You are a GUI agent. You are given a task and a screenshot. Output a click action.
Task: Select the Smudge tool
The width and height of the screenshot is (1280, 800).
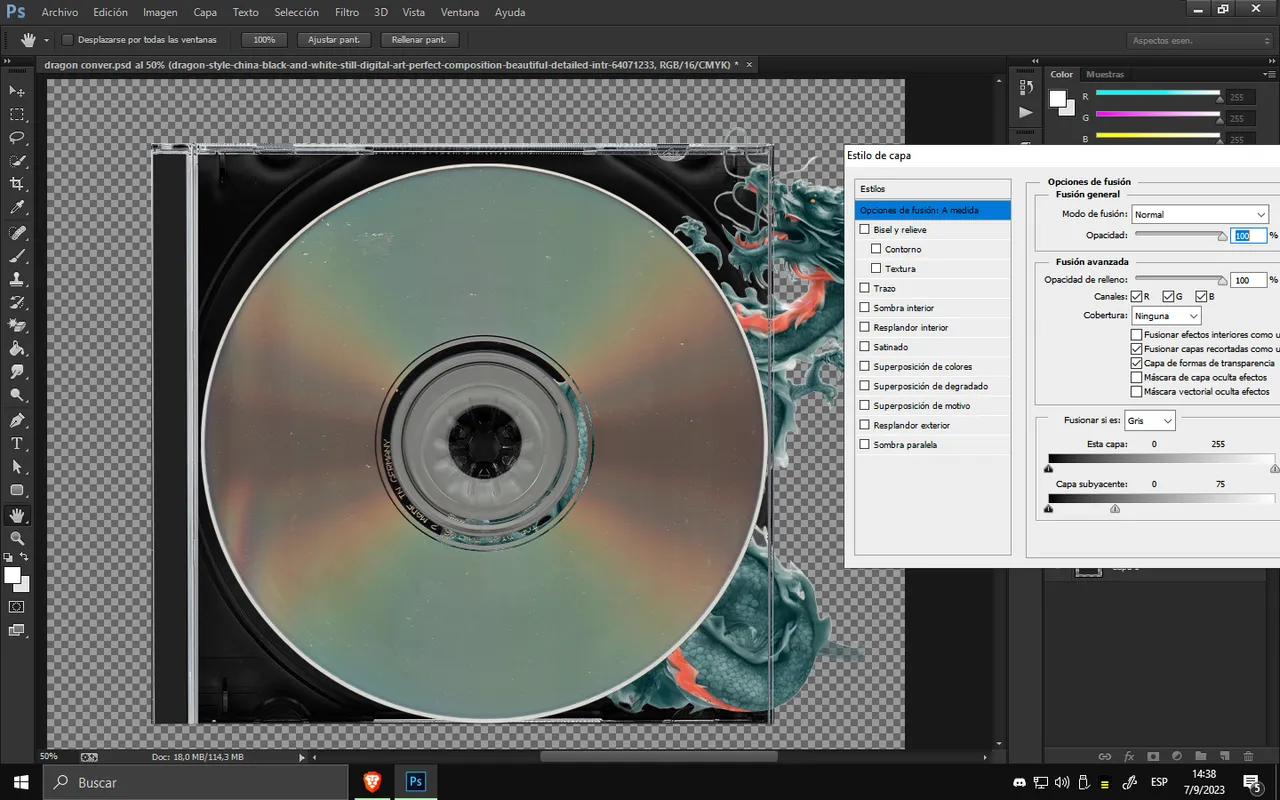17,372
